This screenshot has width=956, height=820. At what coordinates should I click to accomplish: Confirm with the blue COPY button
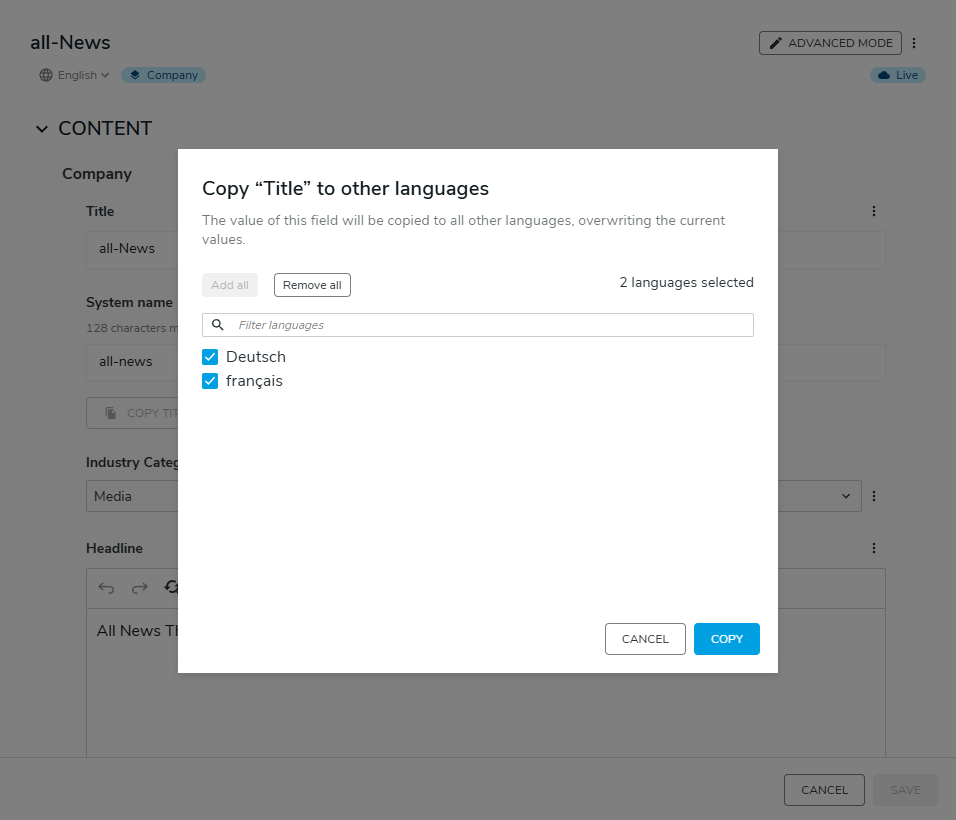click(727, 639)
